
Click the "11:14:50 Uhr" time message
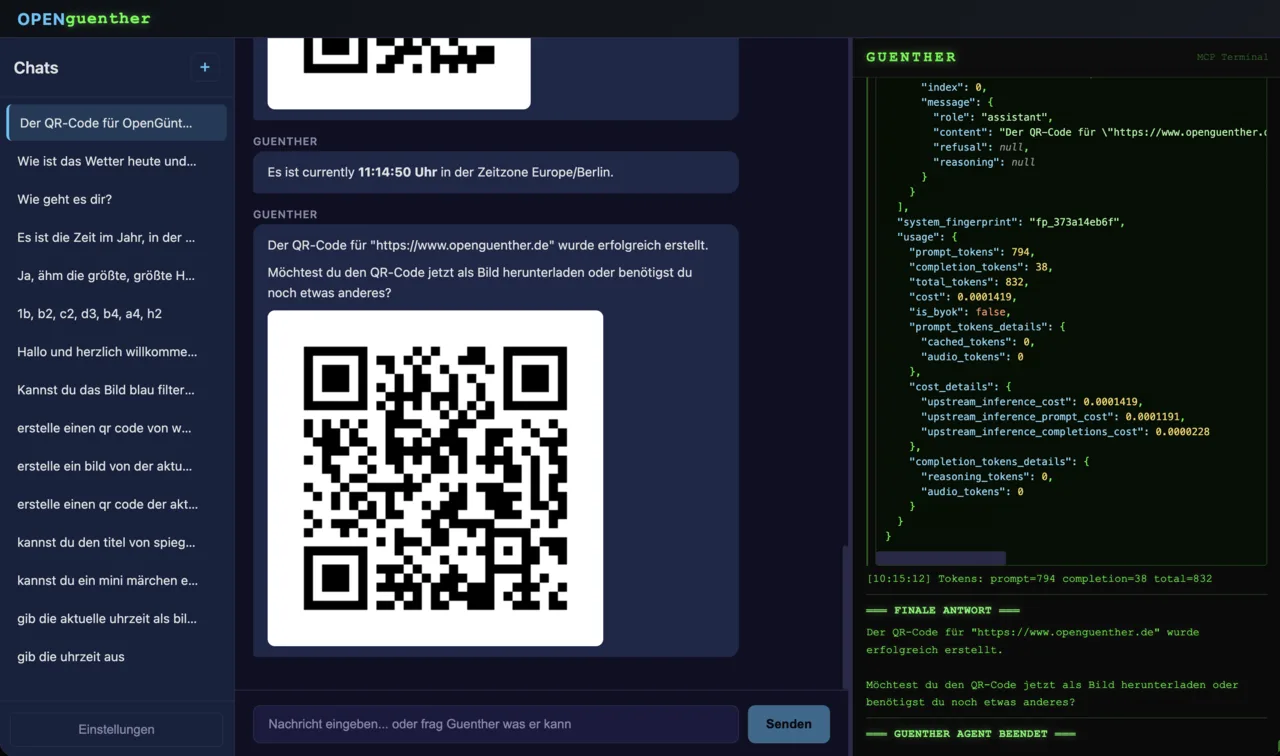coord(496,172)
